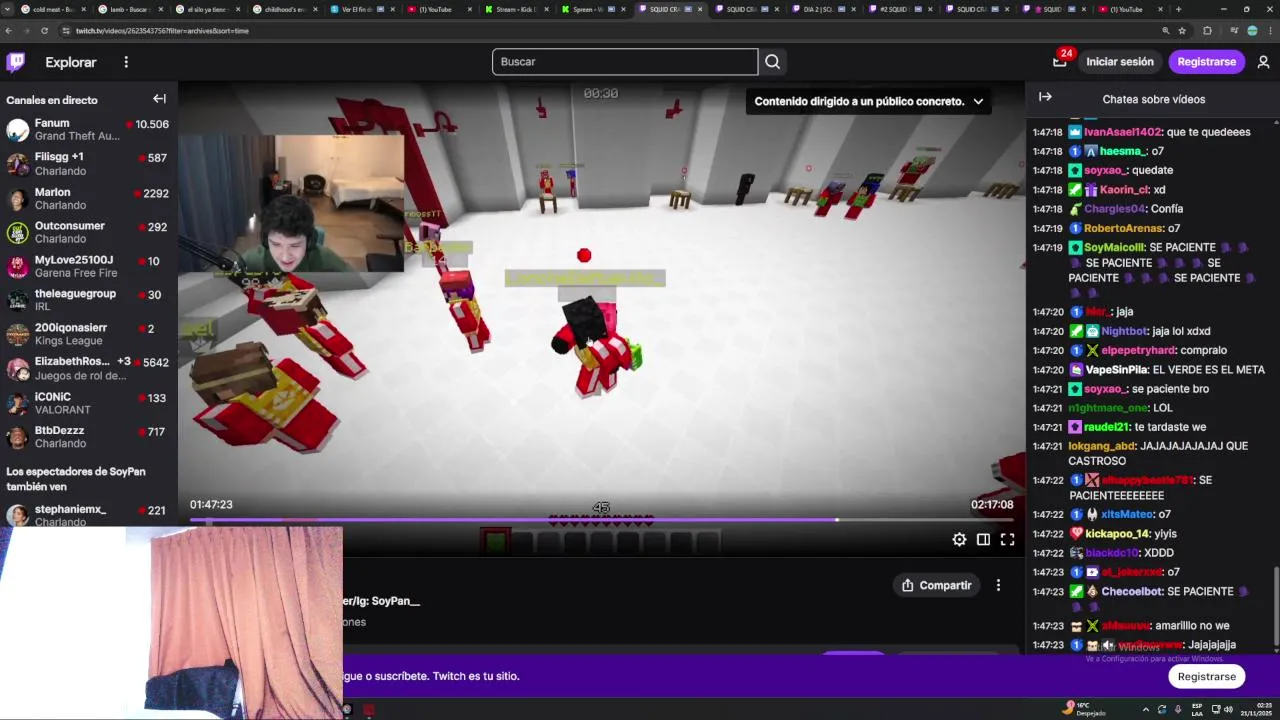1280x720 pixels.
Task: Click chat username raudel21
Action: tap(1107, 427)
